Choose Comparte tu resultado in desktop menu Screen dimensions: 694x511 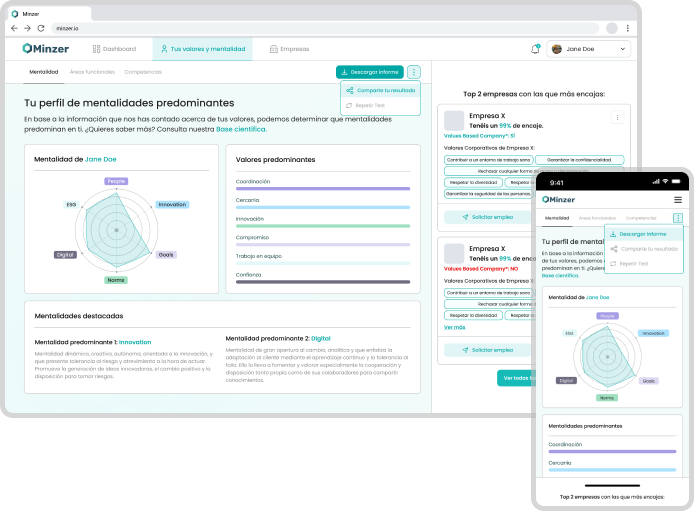point(380,90)
